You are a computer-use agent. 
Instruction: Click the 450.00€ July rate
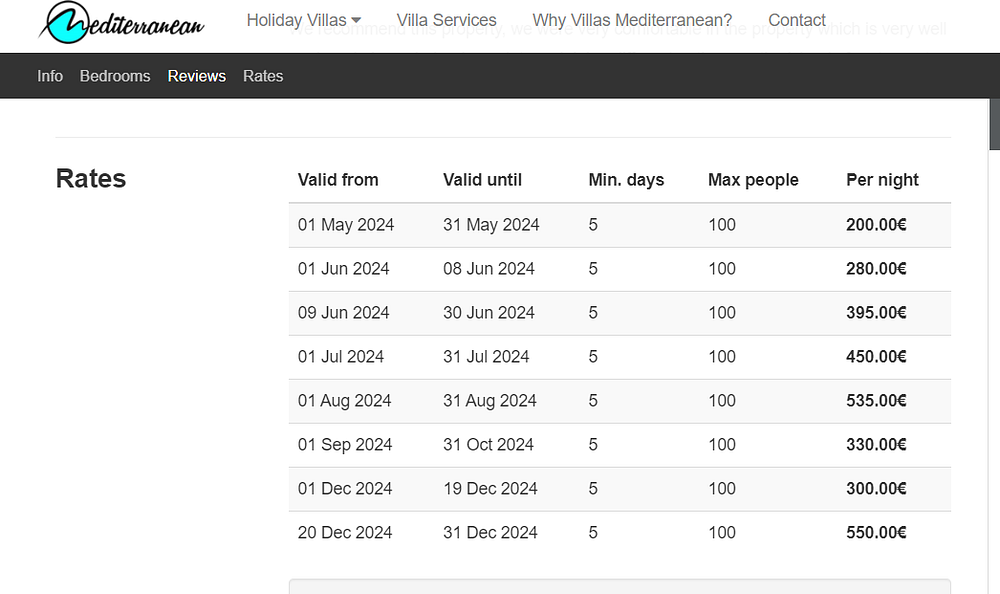[876, 357]
